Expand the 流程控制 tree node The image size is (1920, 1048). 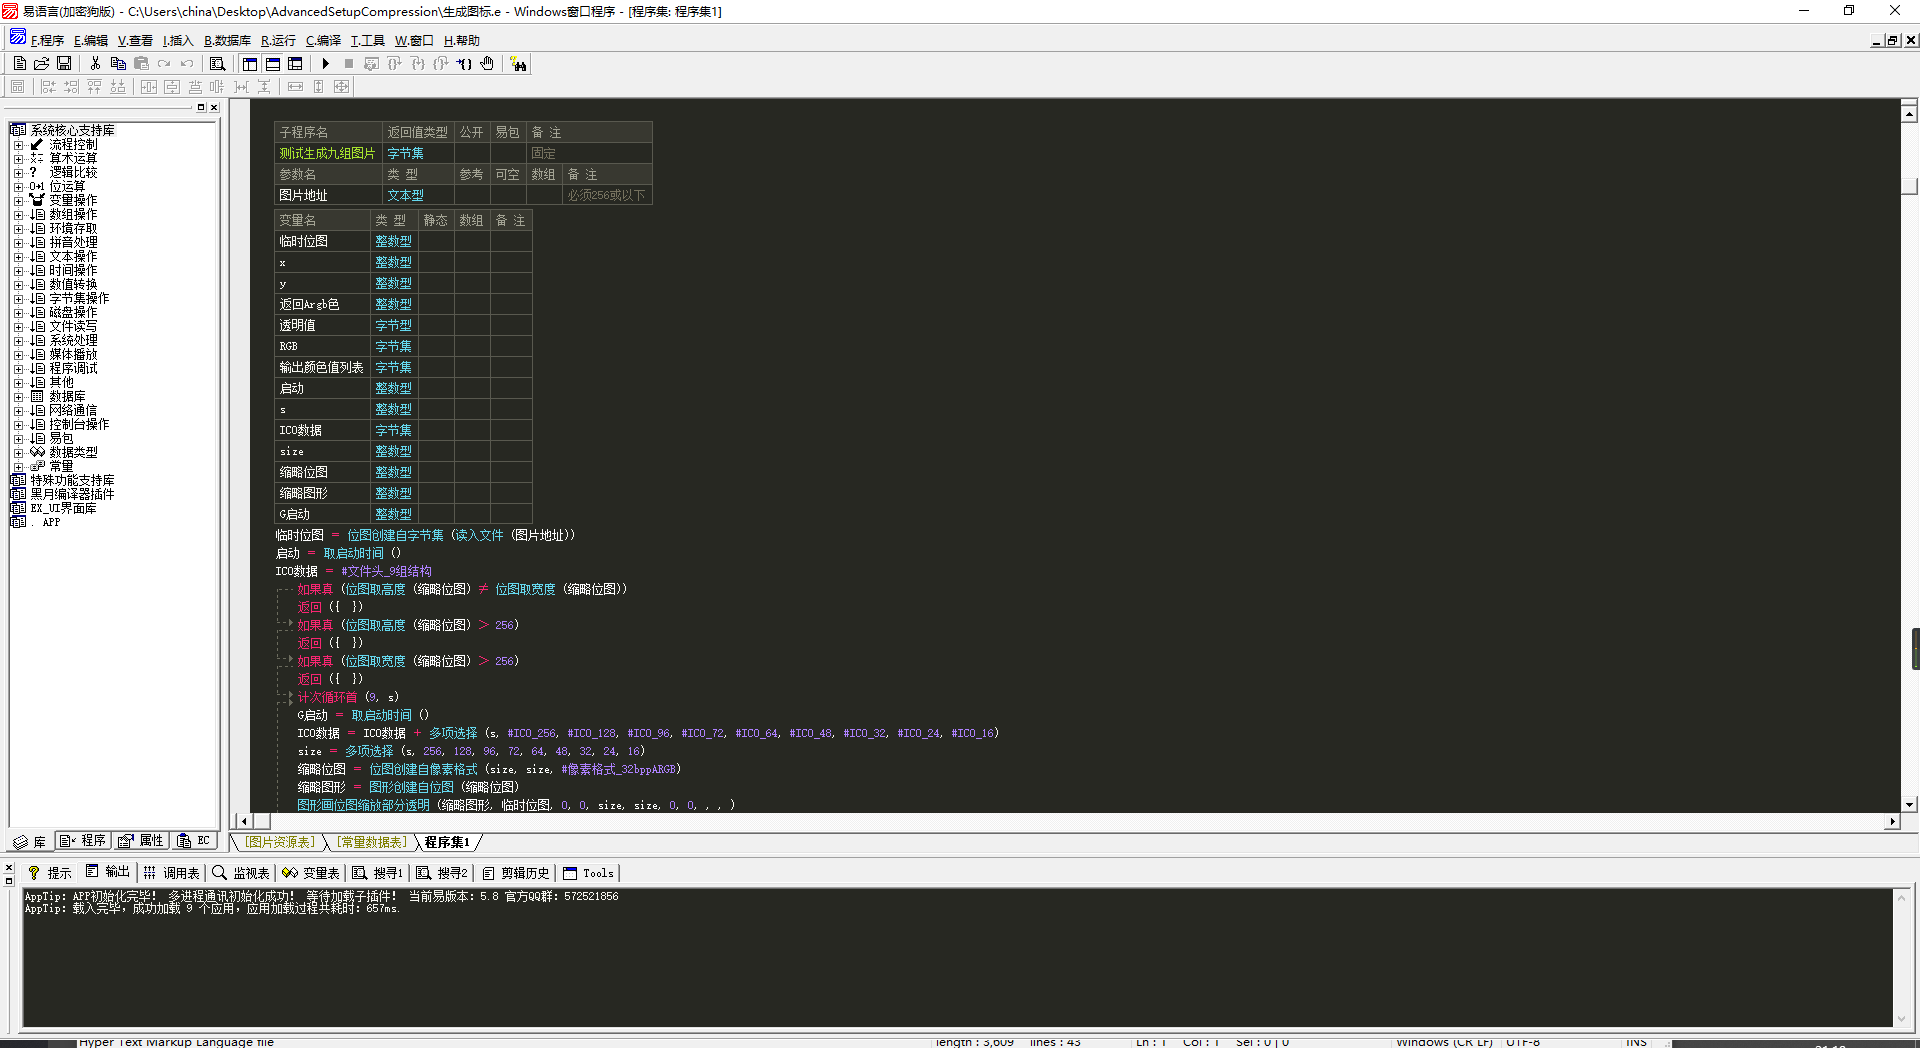[18, 145]
